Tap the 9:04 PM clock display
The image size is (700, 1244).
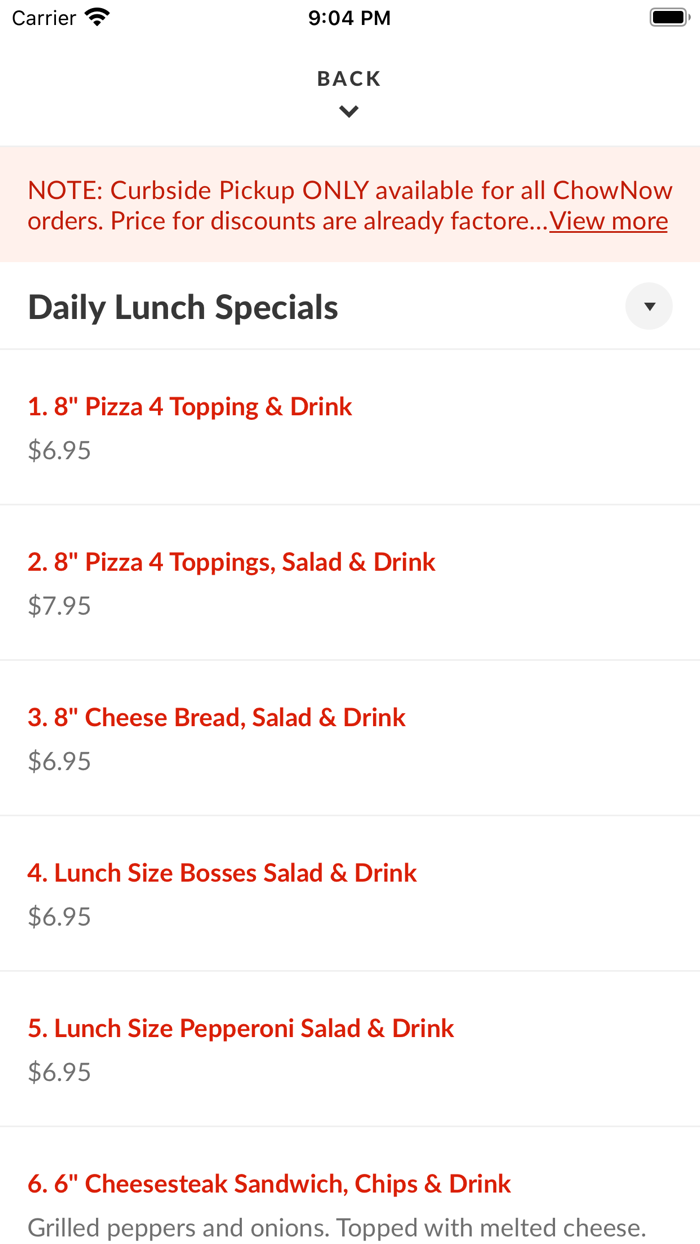pos(349,16)
